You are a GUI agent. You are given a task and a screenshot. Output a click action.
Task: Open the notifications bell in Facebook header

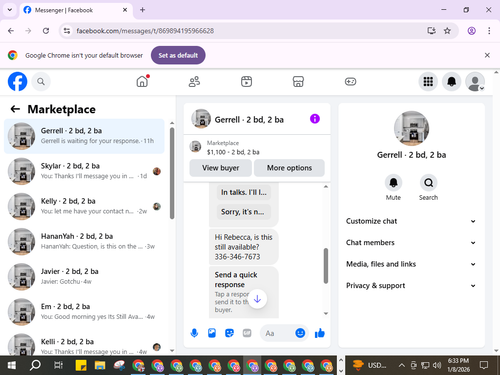click(x=452, y=82)
